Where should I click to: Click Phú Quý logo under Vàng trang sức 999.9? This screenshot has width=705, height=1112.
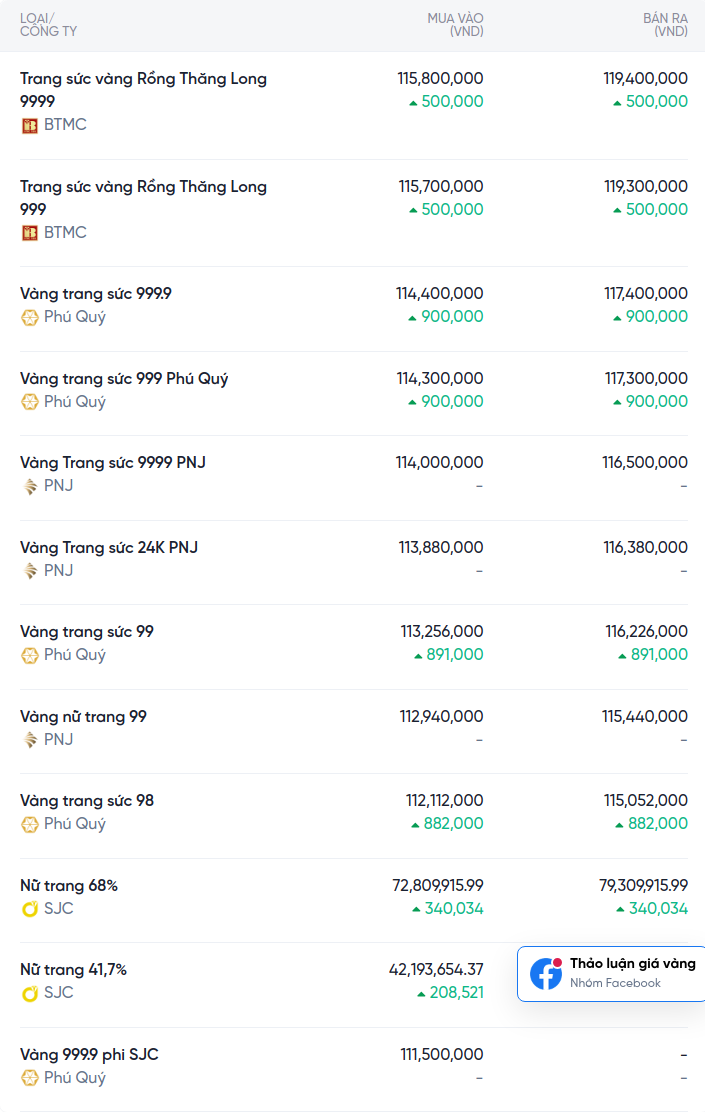pyautogui.click(x=30, y=317)
